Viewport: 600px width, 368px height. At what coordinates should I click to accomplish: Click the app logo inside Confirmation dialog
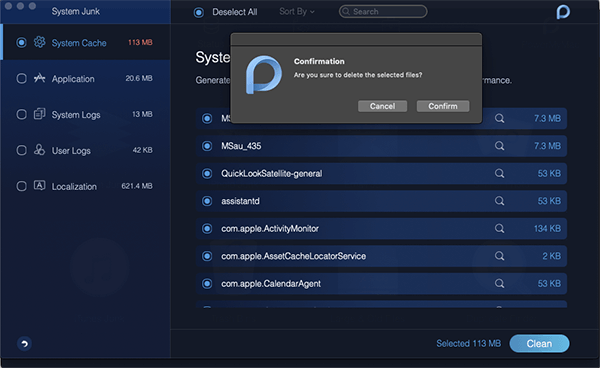click(x=264, y=75)
